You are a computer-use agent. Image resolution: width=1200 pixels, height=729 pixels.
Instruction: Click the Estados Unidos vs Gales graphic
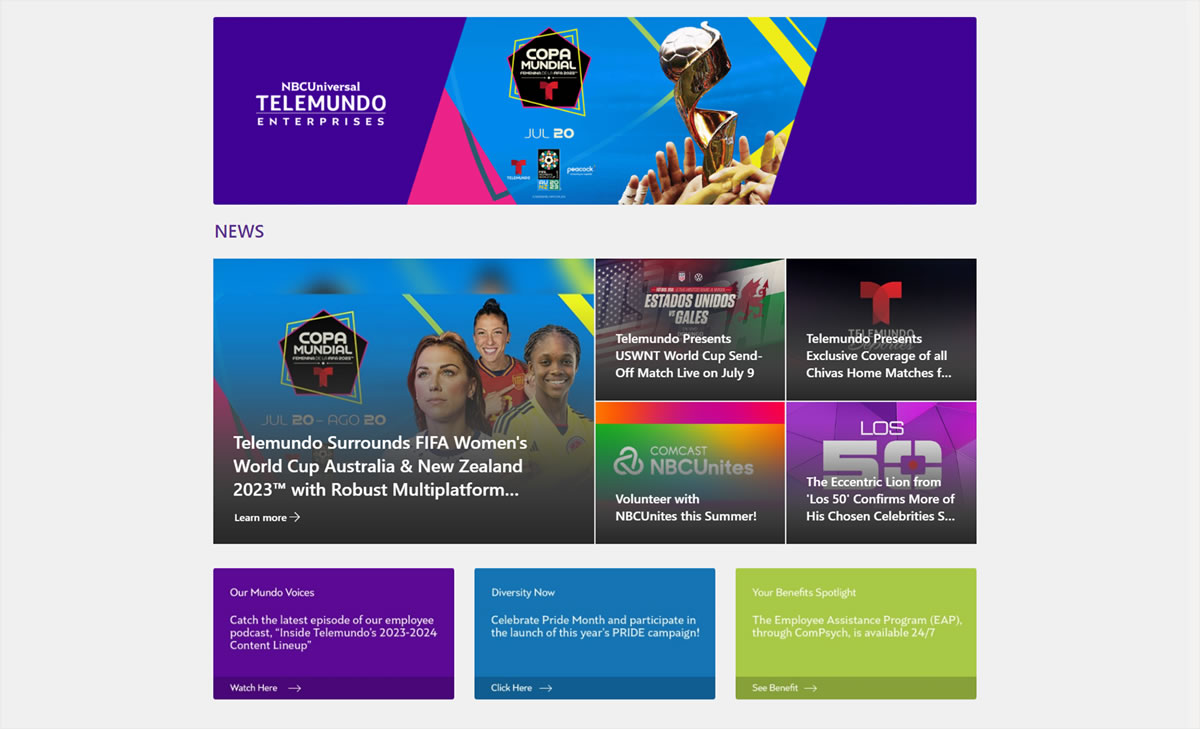[690, 308]
